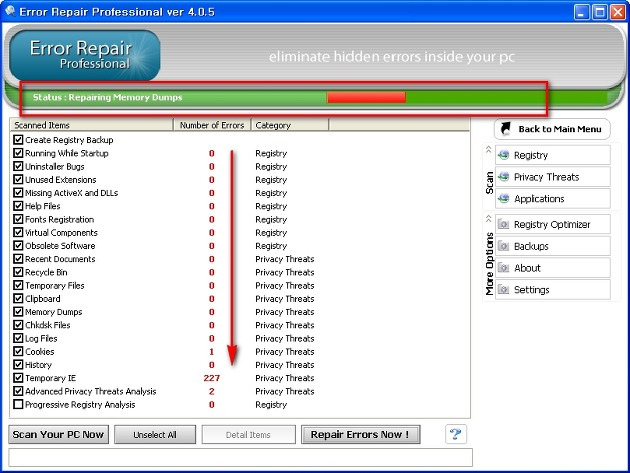Go Back to Main Menu
The width and height of the screenshot is (630, 473).
552,129
